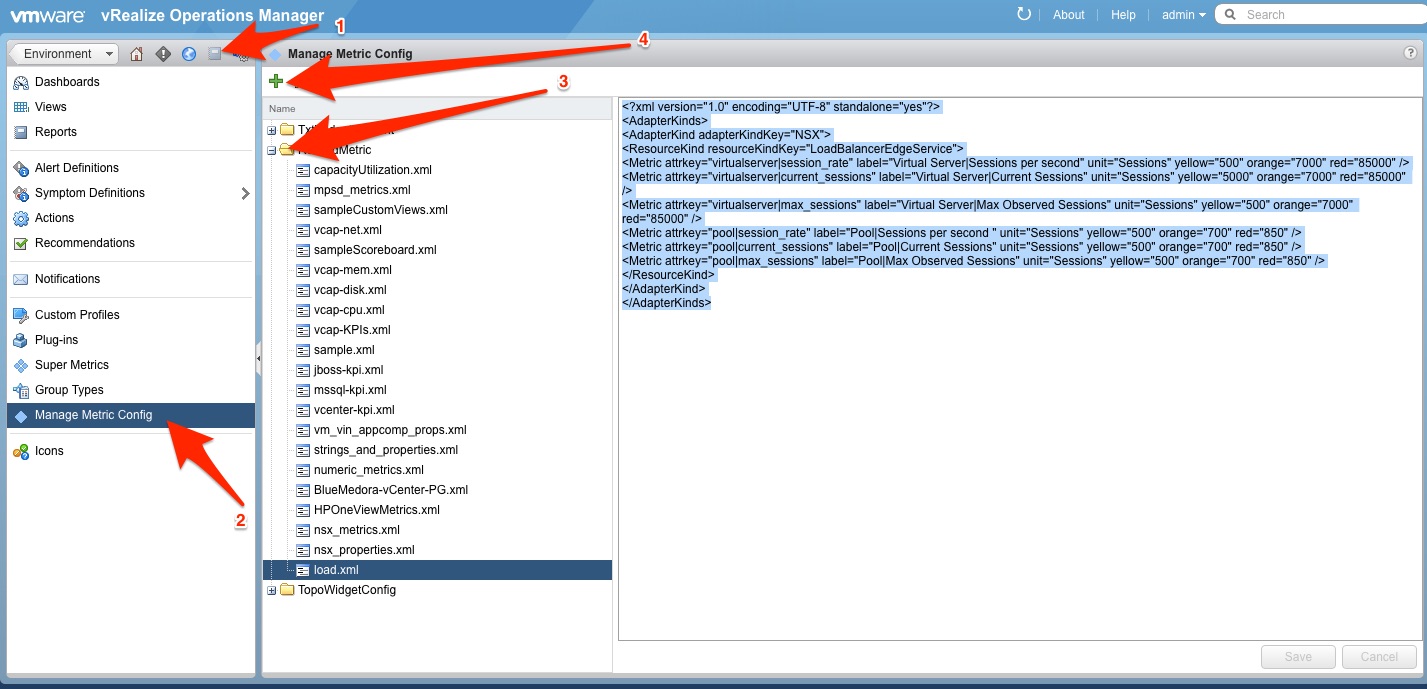Click in the Search input field
Image resolution: width=1427 pixels, height=689 pixels.
(x=1325, y=15)
